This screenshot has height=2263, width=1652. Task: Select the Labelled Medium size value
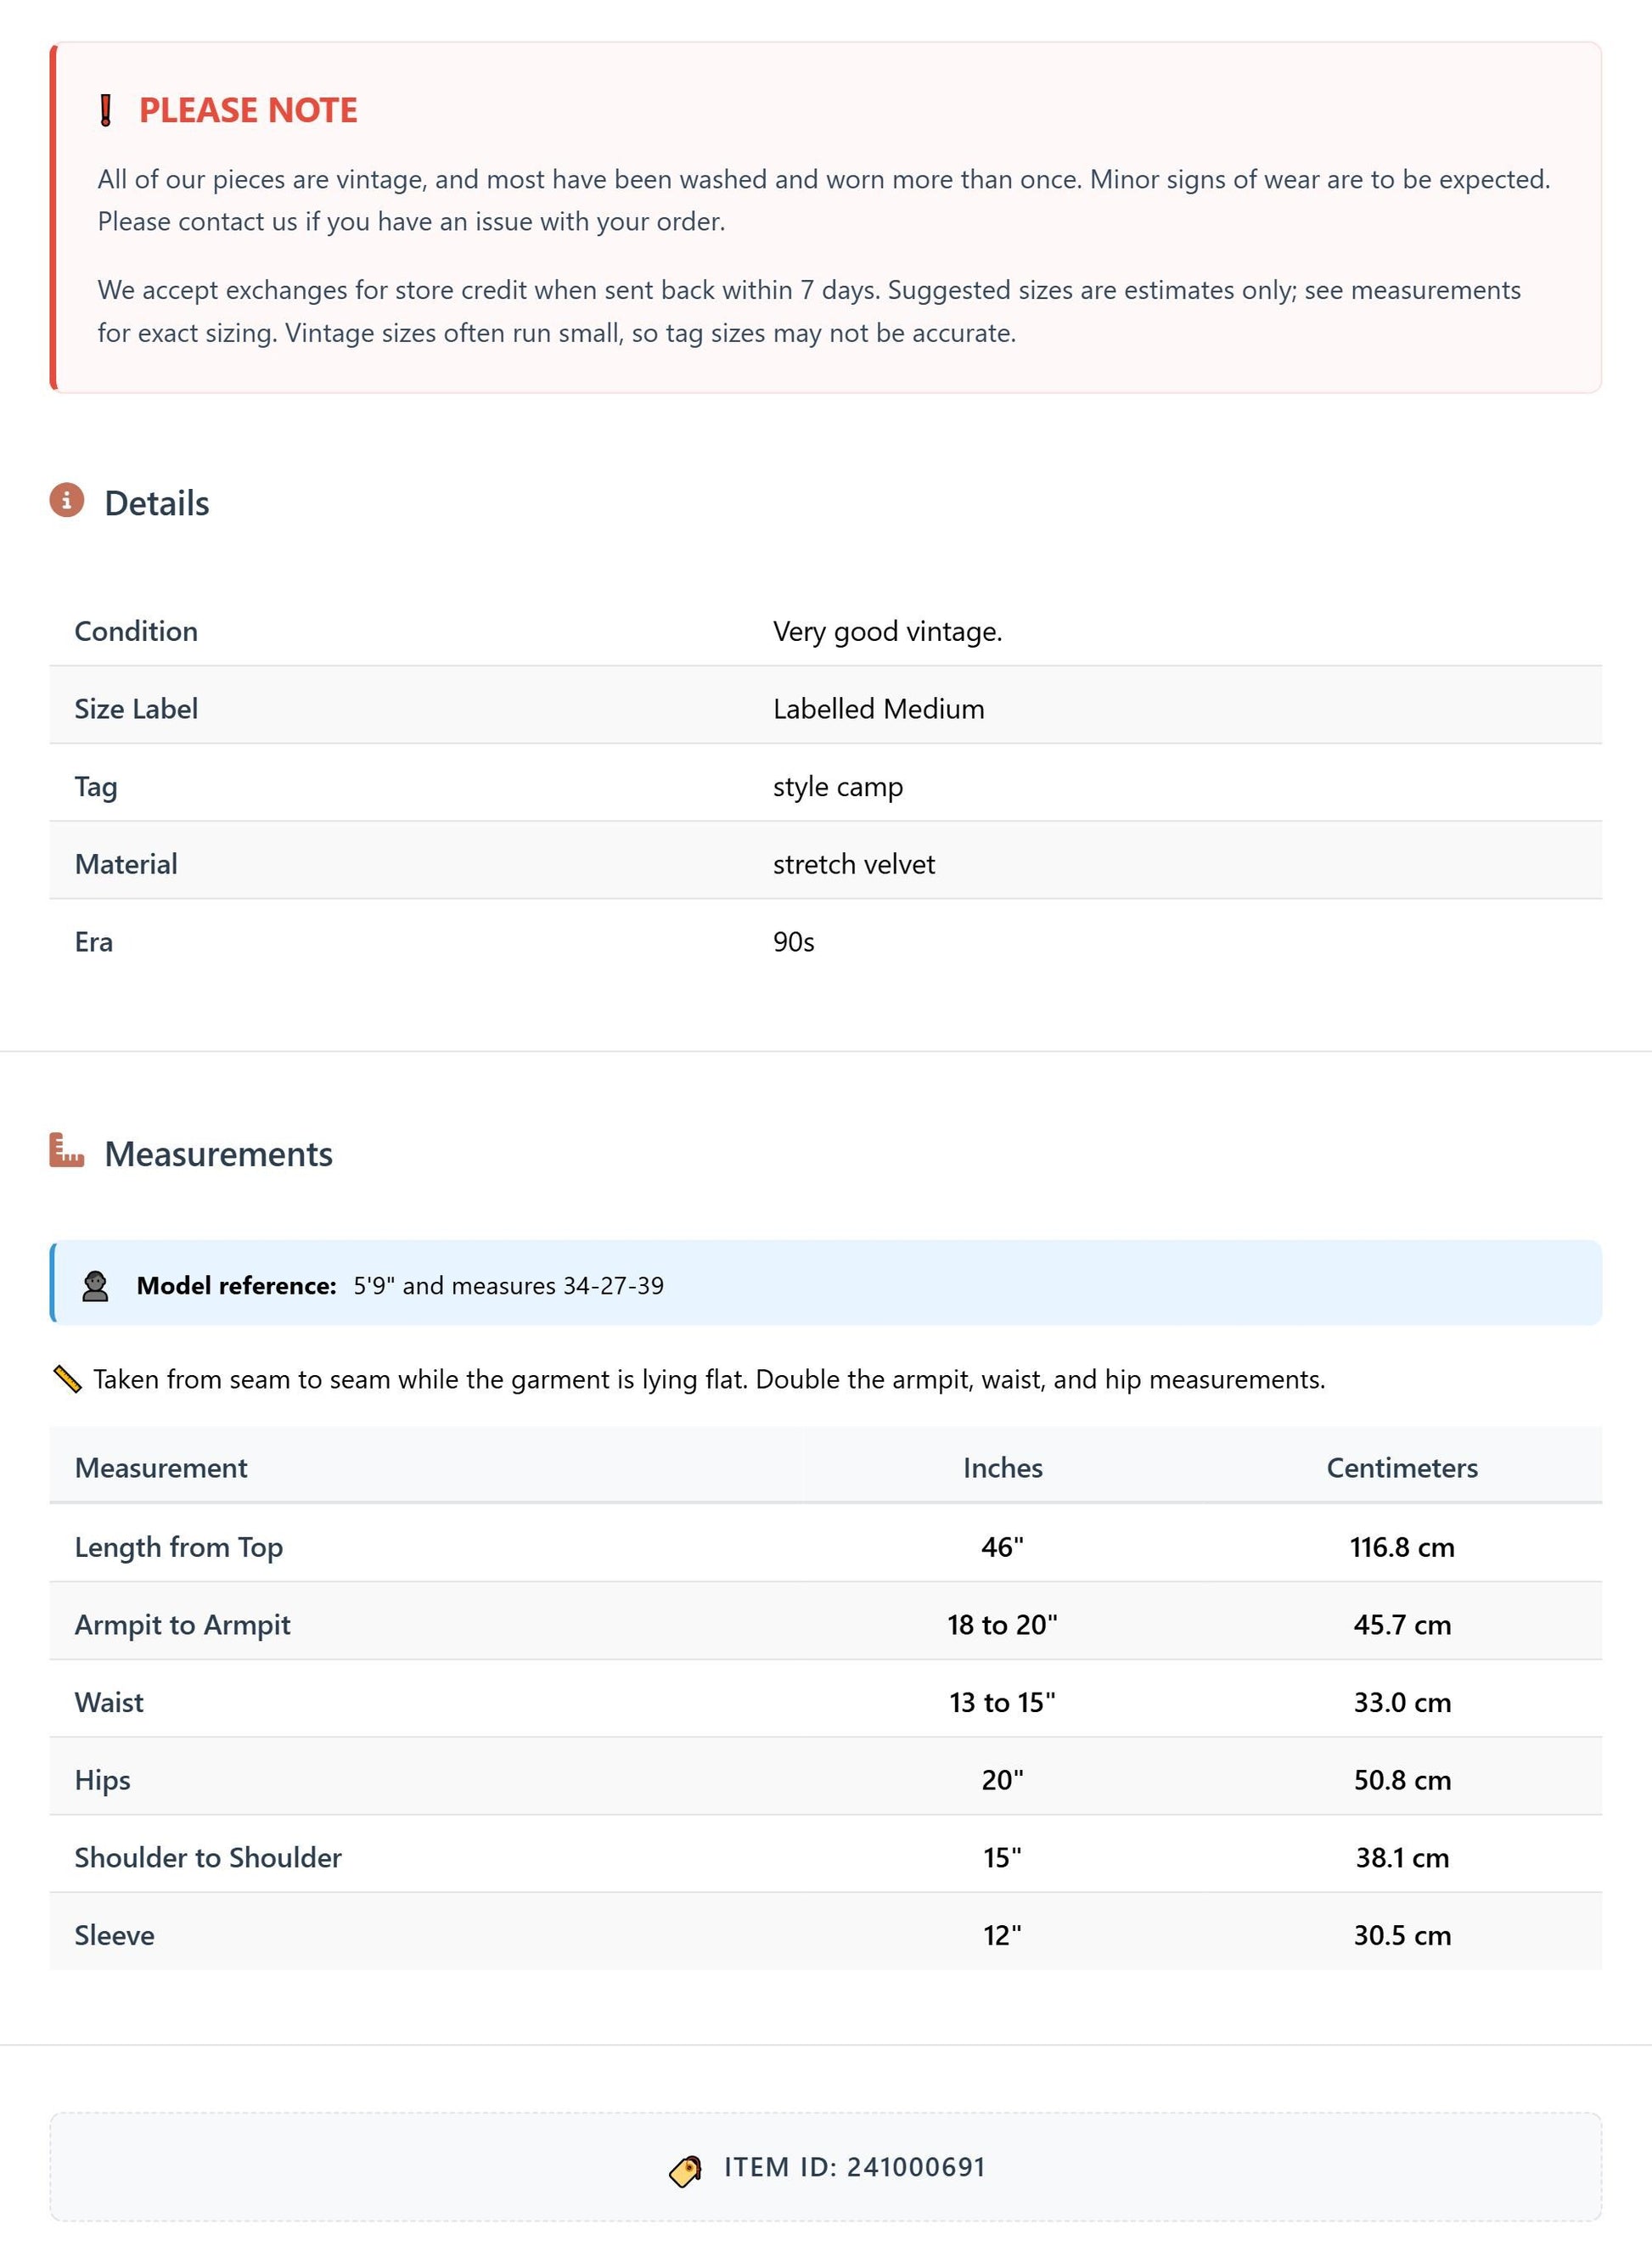(x=879, y=709)
